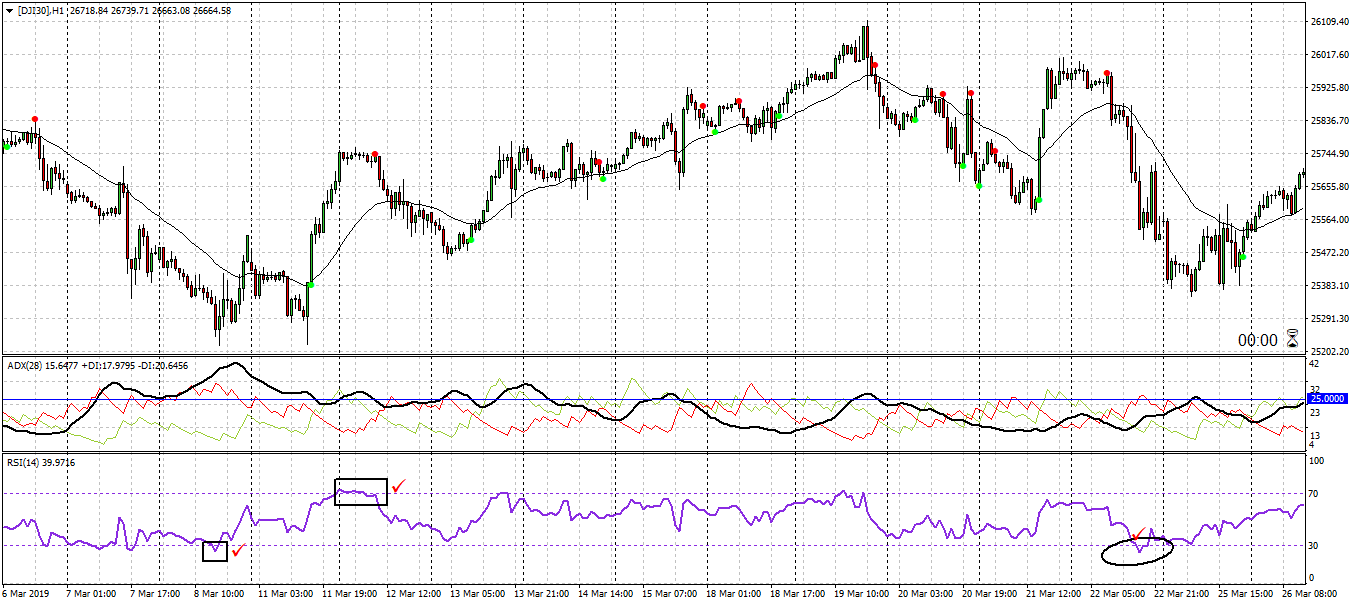Click the 25.0000 level tag on ADX scale
Image resolution: width=1356 pixels, height=605 pixels.
(x=1329, y=398)
